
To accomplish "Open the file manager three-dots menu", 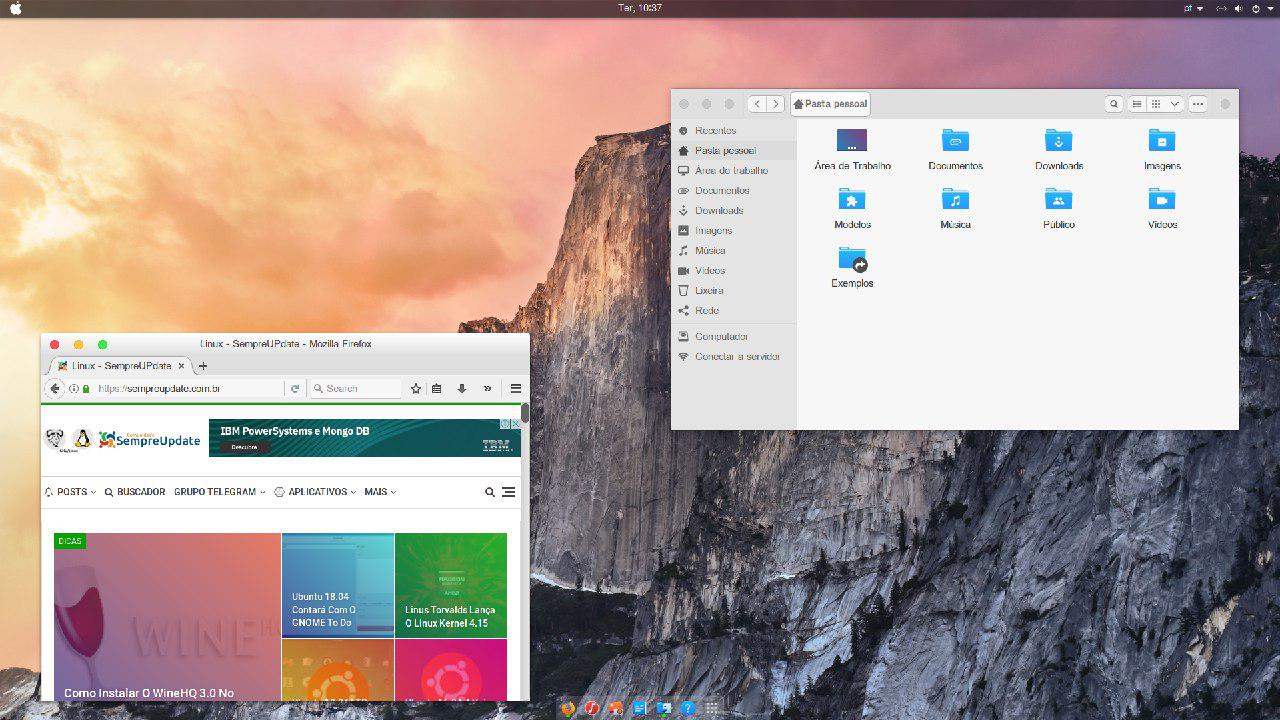I will [x=1198, y=104].
